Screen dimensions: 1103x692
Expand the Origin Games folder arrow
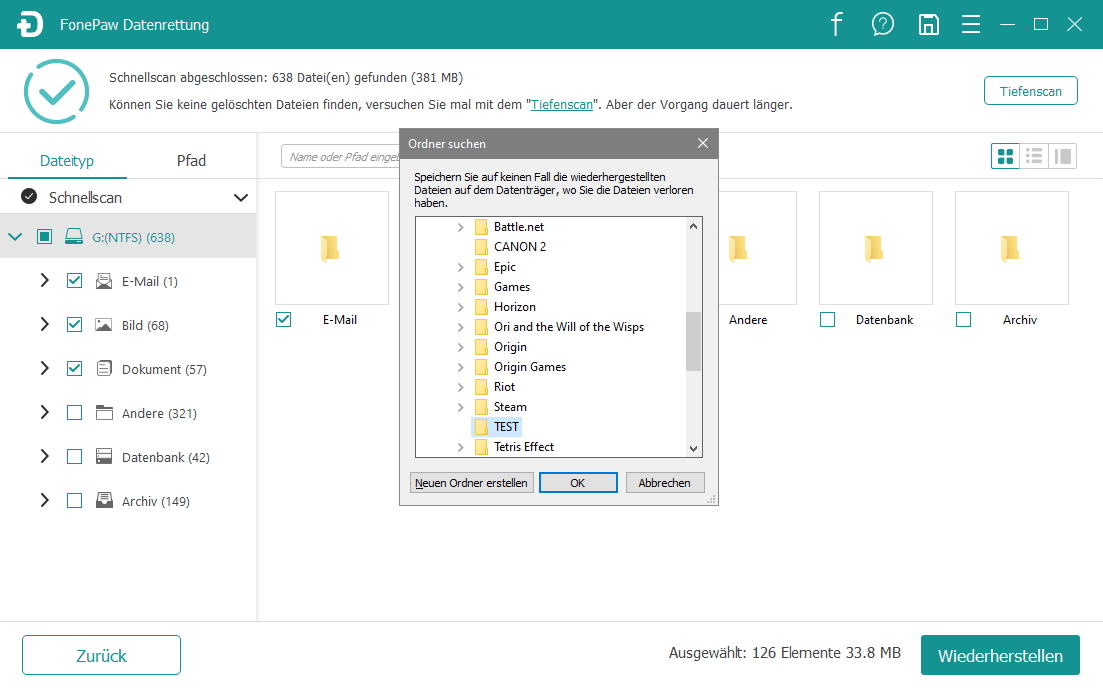(461, 367)
